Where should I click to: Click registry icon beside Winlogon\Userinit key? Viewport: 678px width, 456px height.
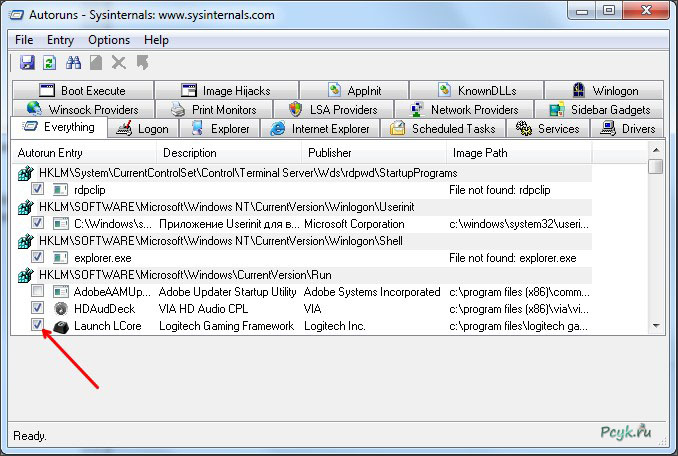(x=26, y=207)
